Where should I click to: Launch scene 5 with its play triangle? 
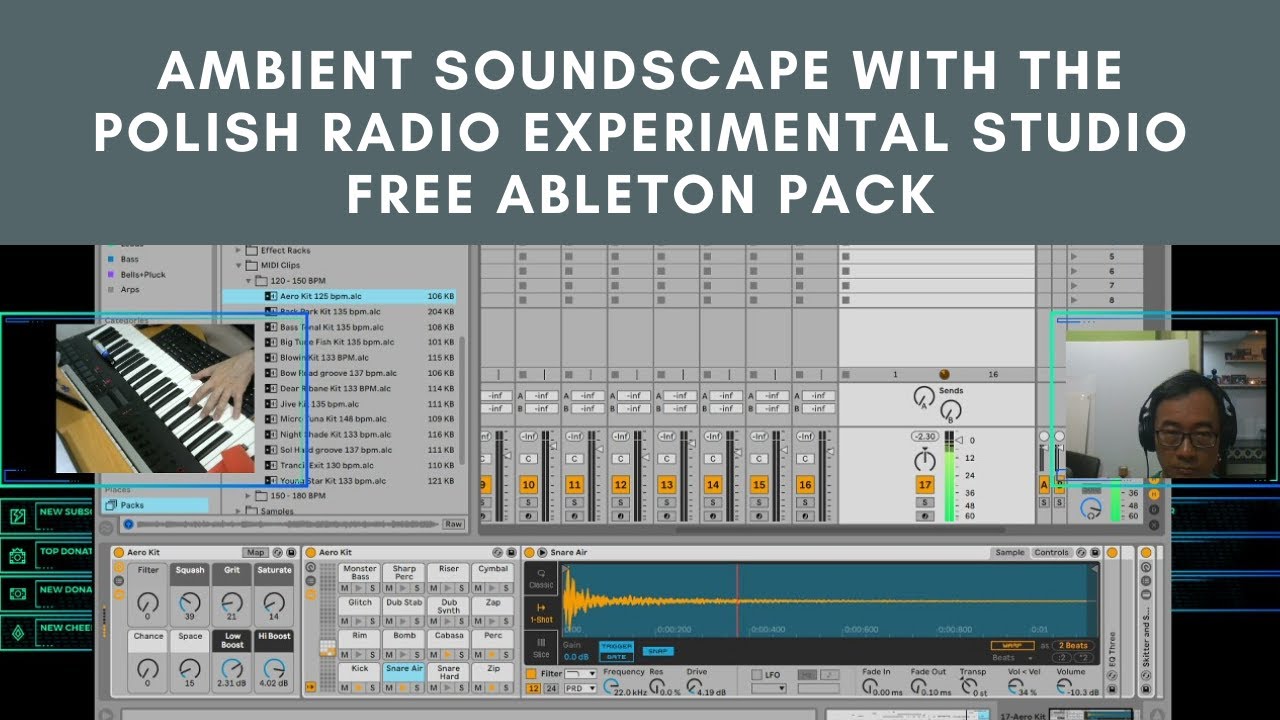pos(1075,257)
